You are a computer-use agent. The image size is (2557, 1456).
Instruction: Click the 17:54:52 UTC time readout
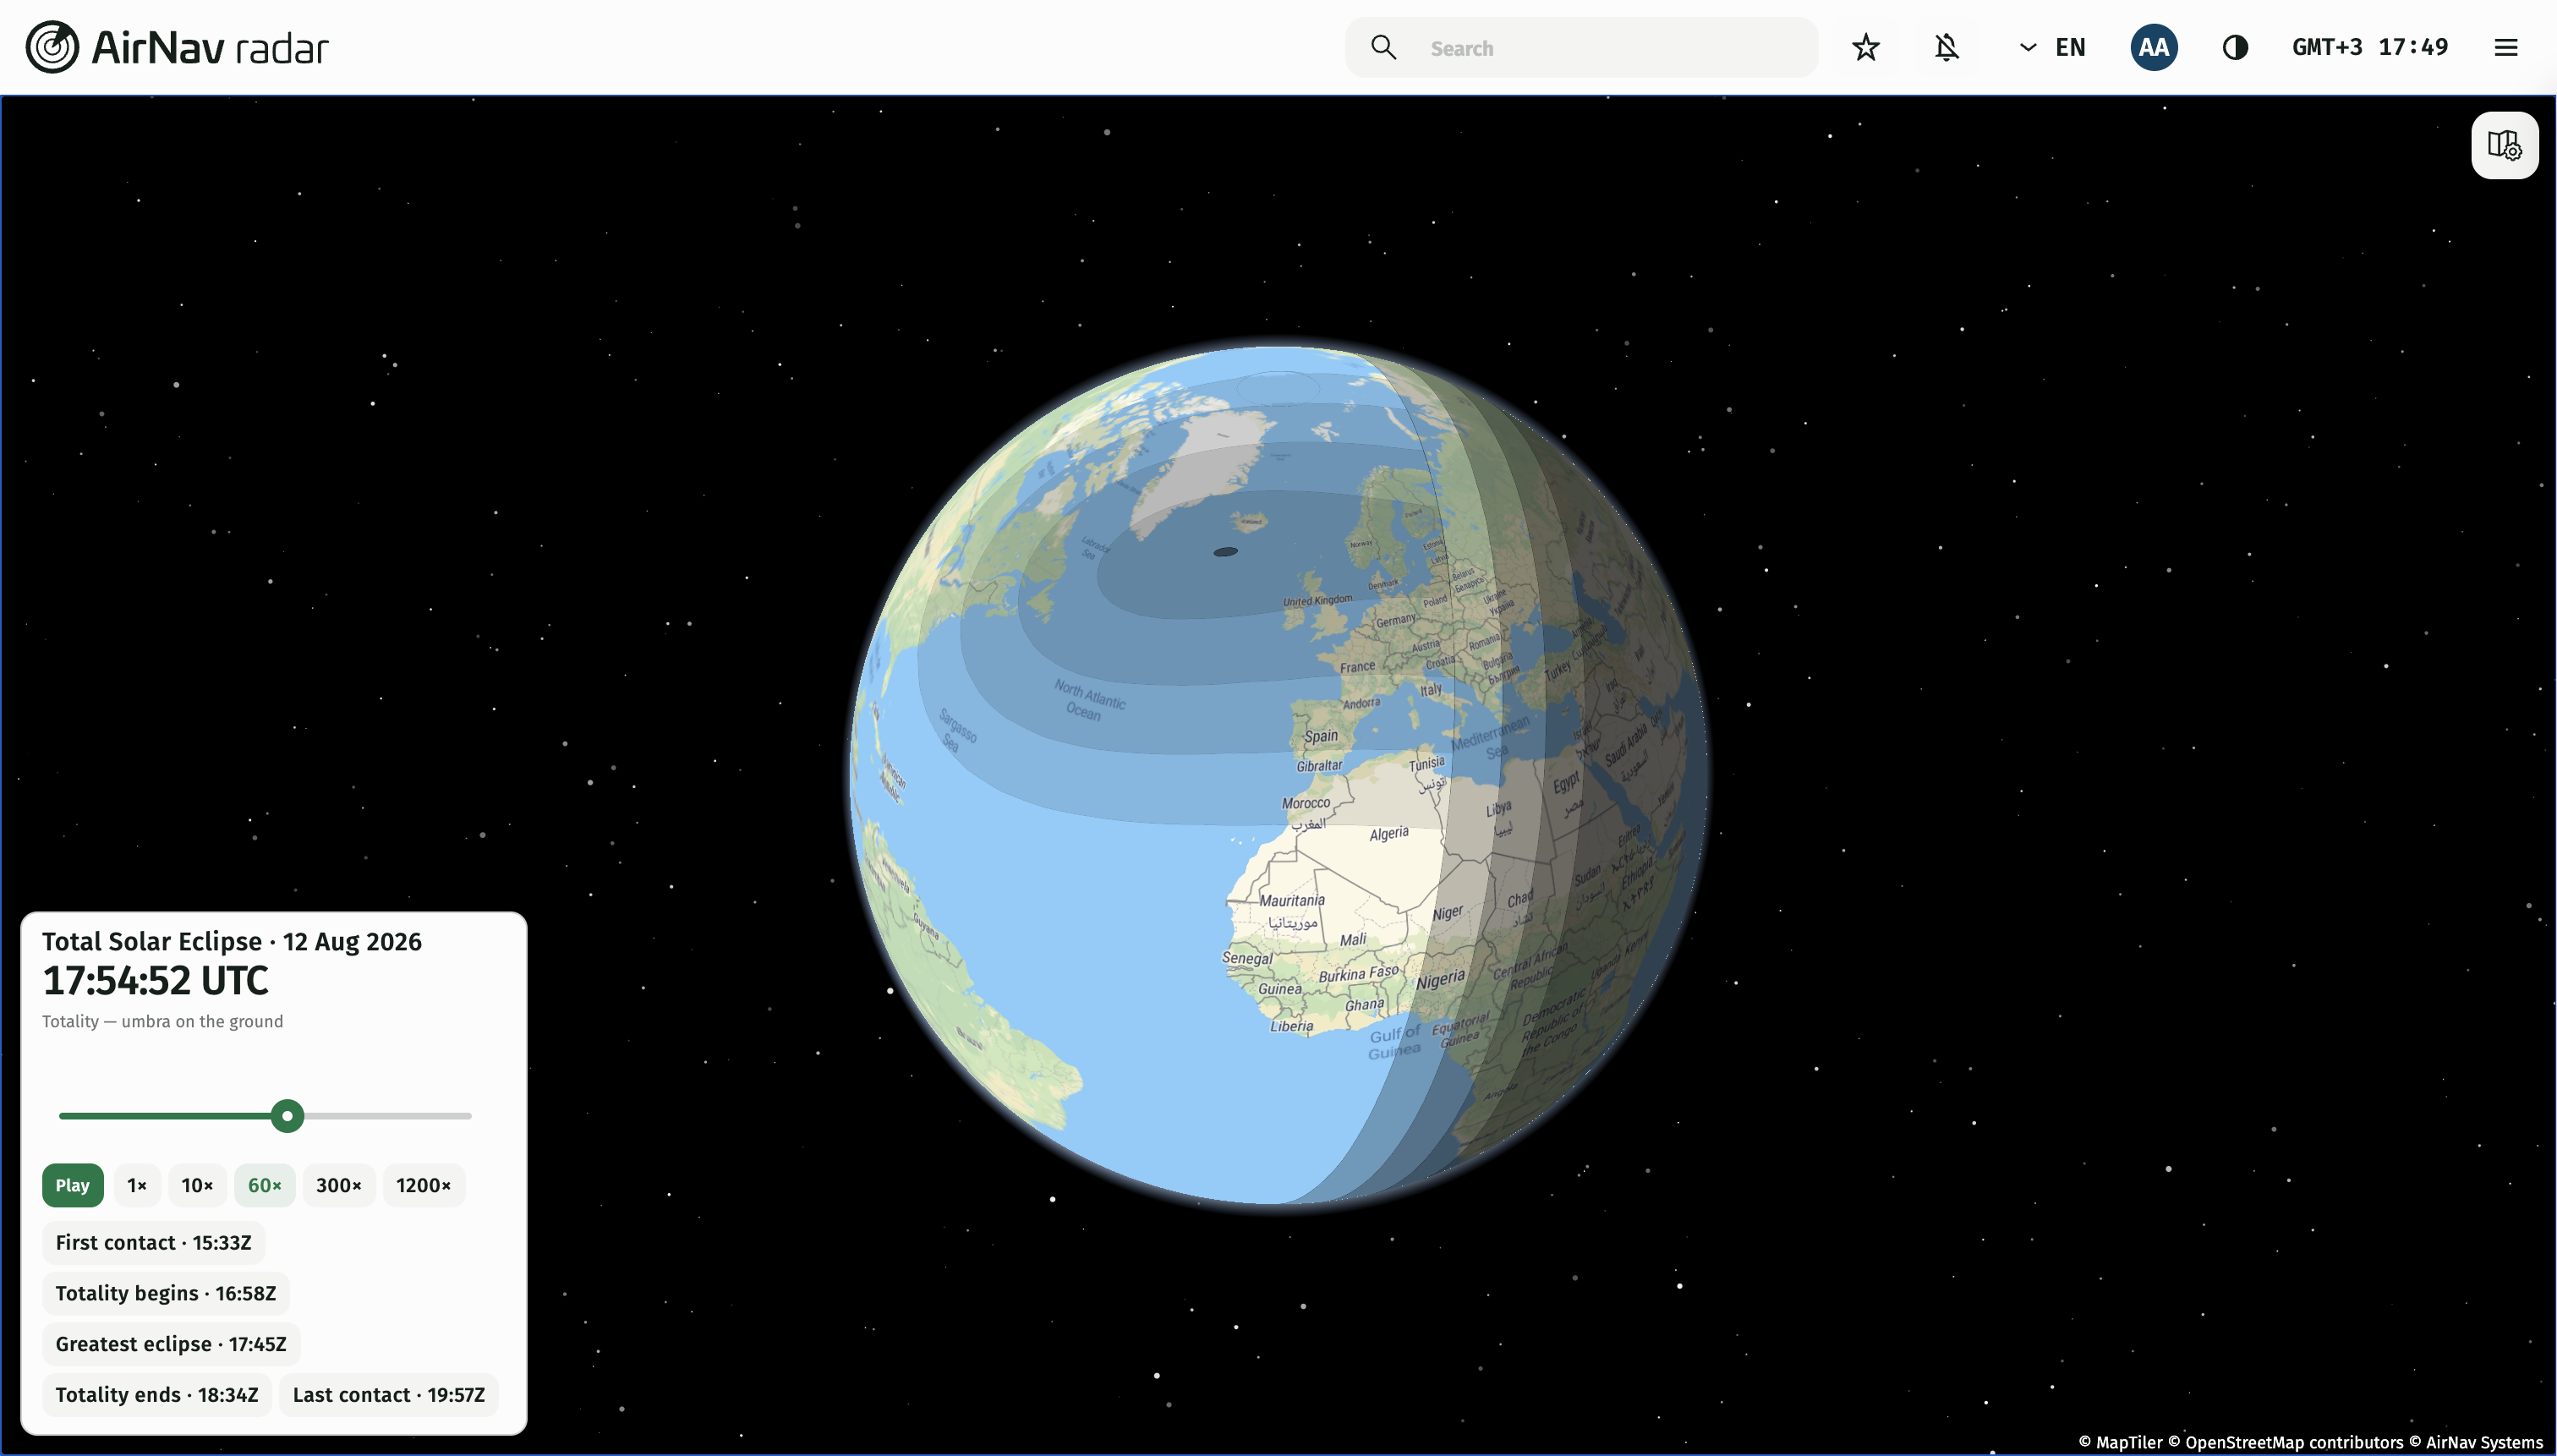click(155, 981)
